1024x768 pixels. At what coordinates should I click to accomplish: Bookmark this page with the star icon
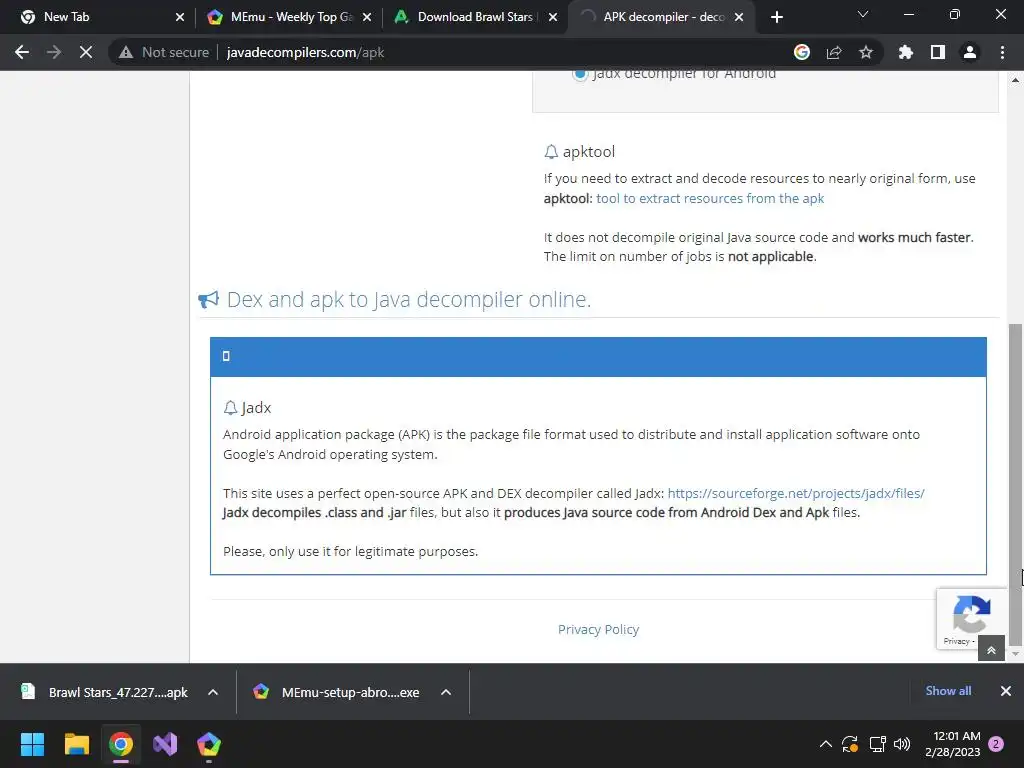866,52
